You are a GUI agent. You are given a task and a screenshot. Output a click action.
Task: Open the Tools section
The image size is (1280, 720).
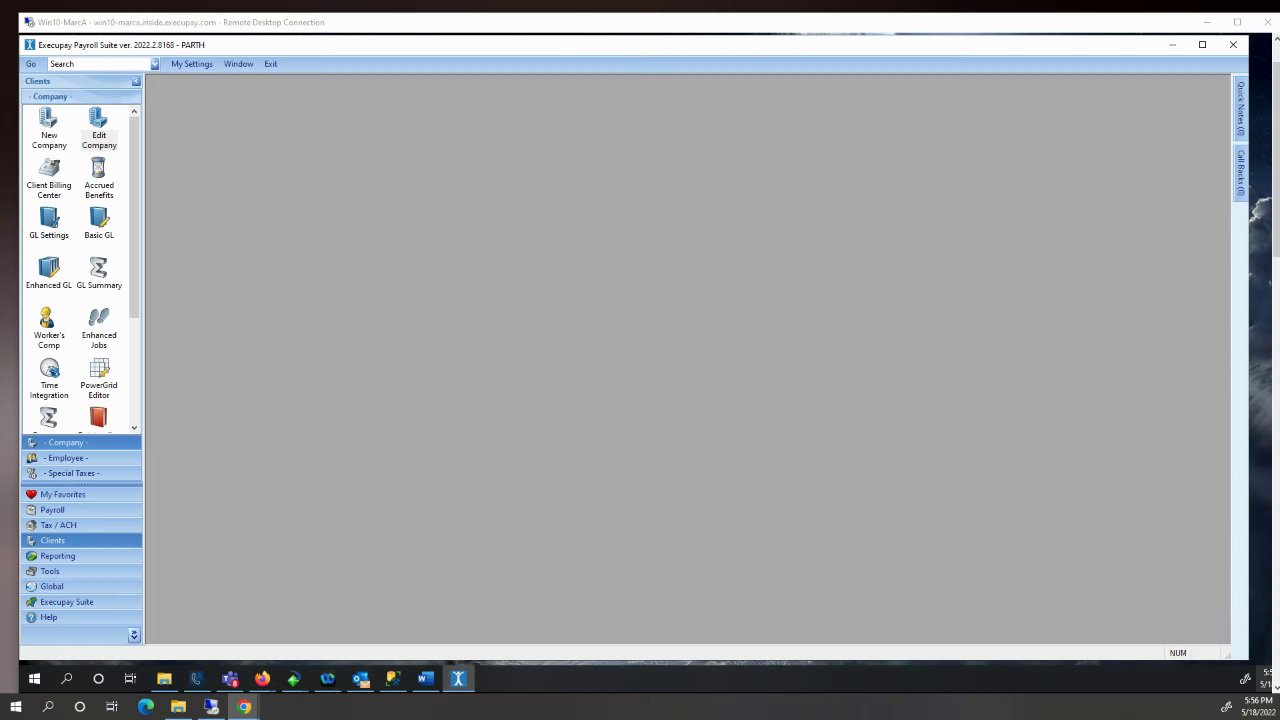click(81, 571)
